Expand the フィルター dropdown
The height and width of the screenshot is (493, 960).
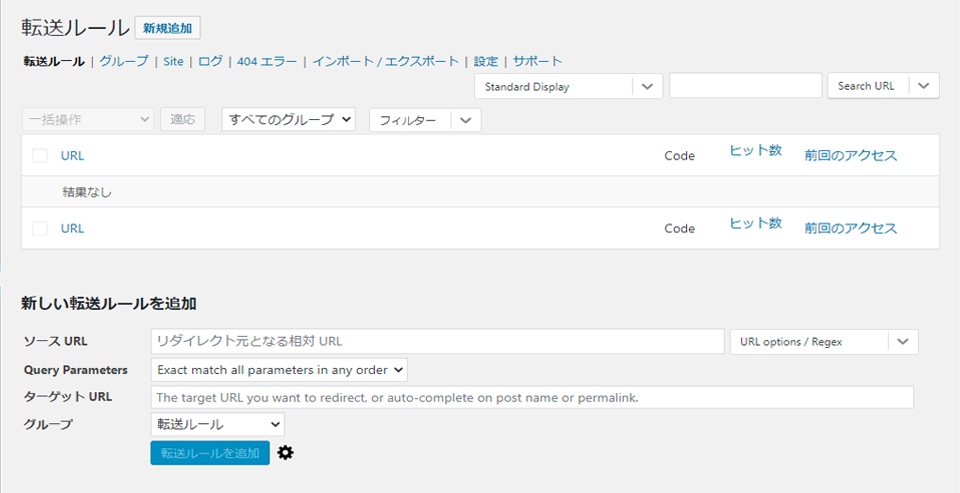tap(425, 120)
